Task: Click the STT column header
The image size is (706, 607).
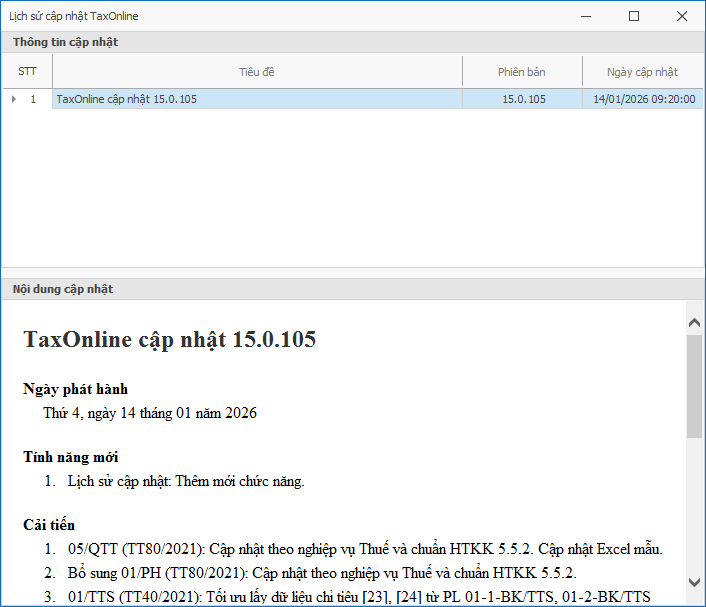Action: [27, 71]
